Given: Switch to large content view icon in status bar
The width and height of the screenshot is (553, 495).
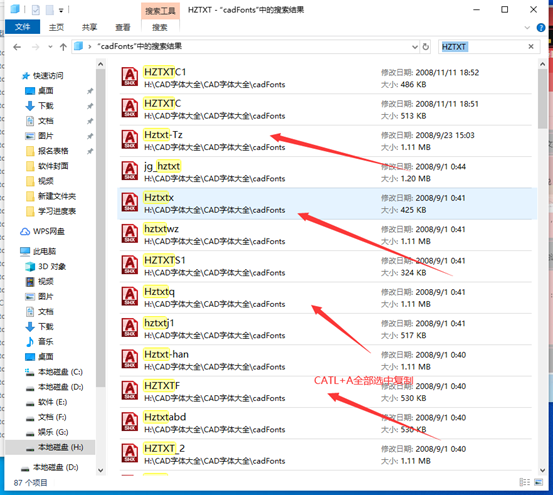Looking at the screenshot, I should coord(539,482).
